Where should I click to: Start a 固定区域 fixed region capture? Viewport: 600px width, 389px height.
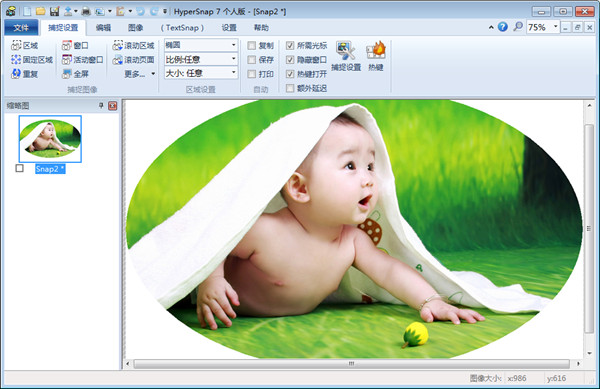click(32, 60)
